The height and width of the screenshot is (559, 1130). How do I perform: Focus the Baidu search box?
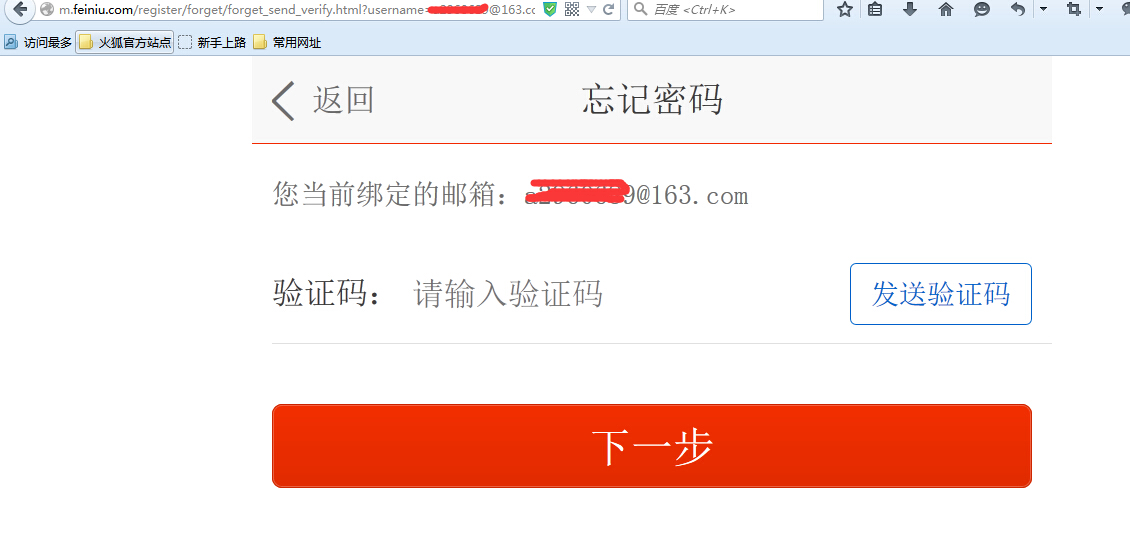click(x=726, y=9)
